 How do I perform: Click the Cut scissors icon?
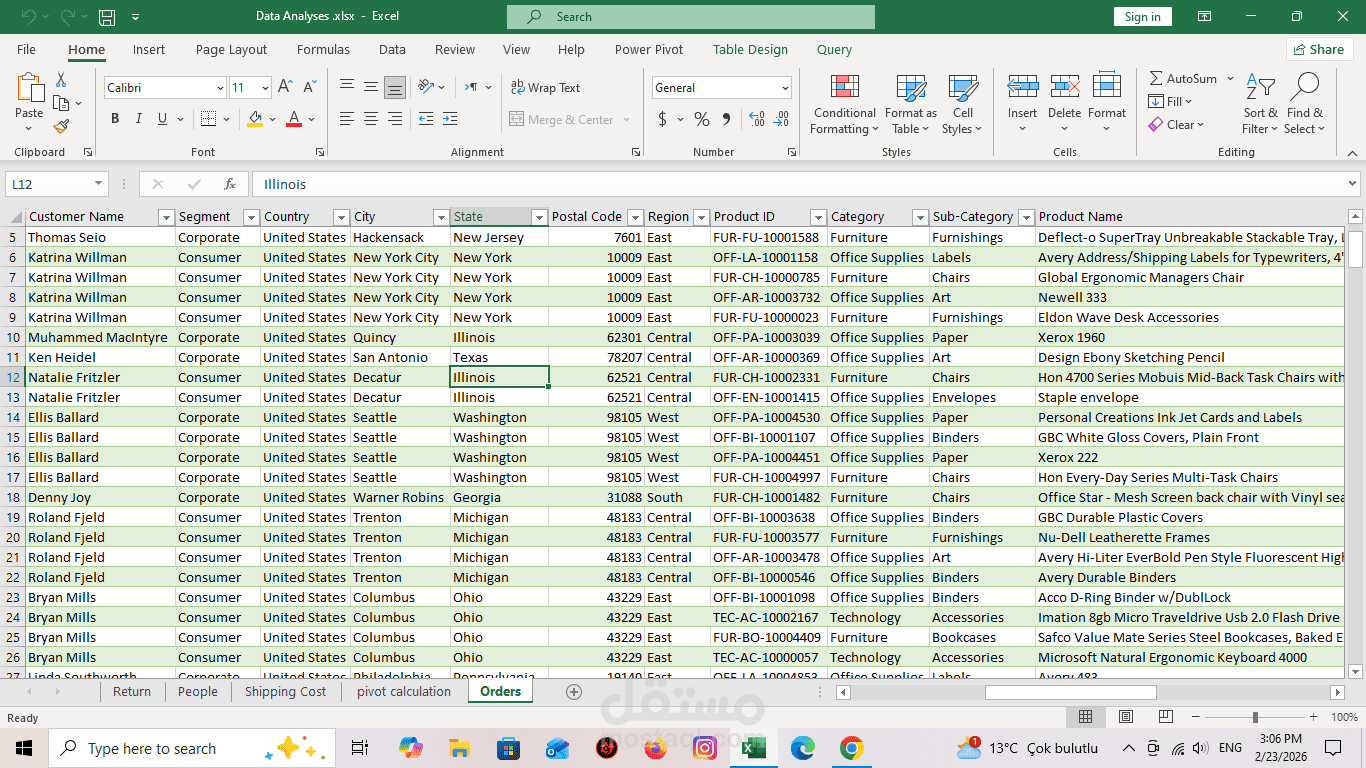click(x=61, y=80)
